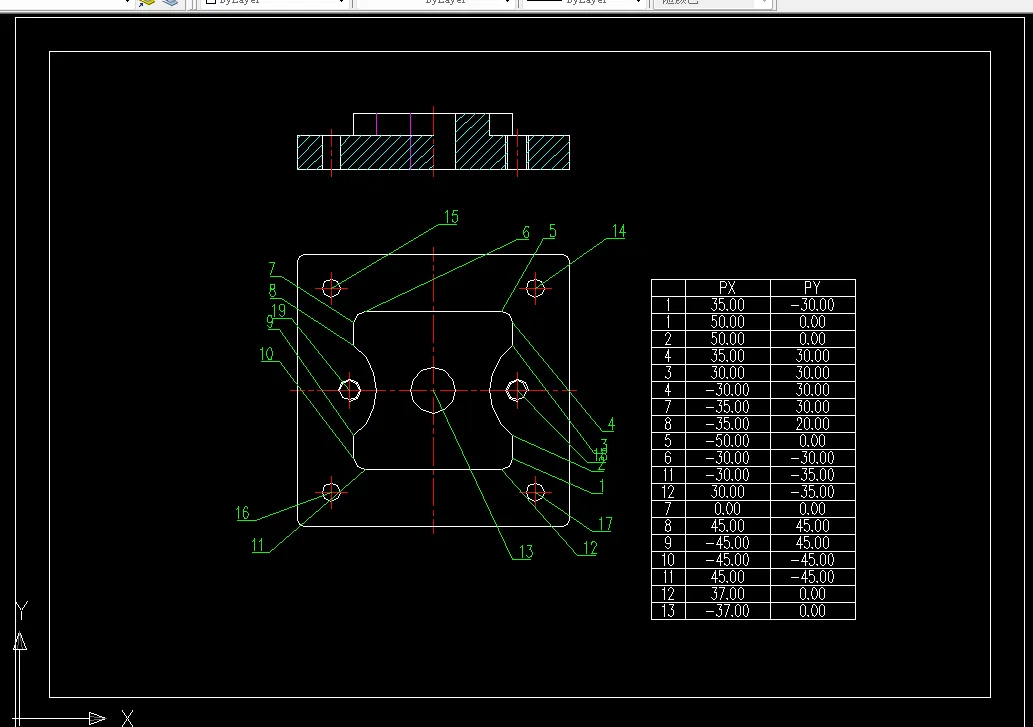Click green leader label 11 in the drawing
Screen dimensions: 1033x727
pos(258,545)
